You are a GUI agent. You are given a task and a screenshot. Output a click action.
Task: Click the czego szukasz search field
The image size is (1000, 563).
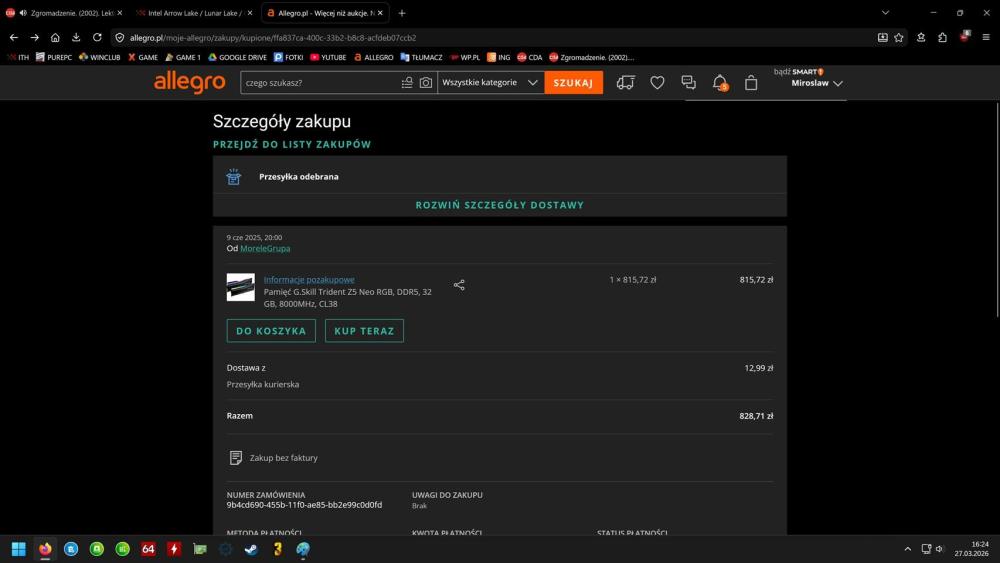click(320, 83)
